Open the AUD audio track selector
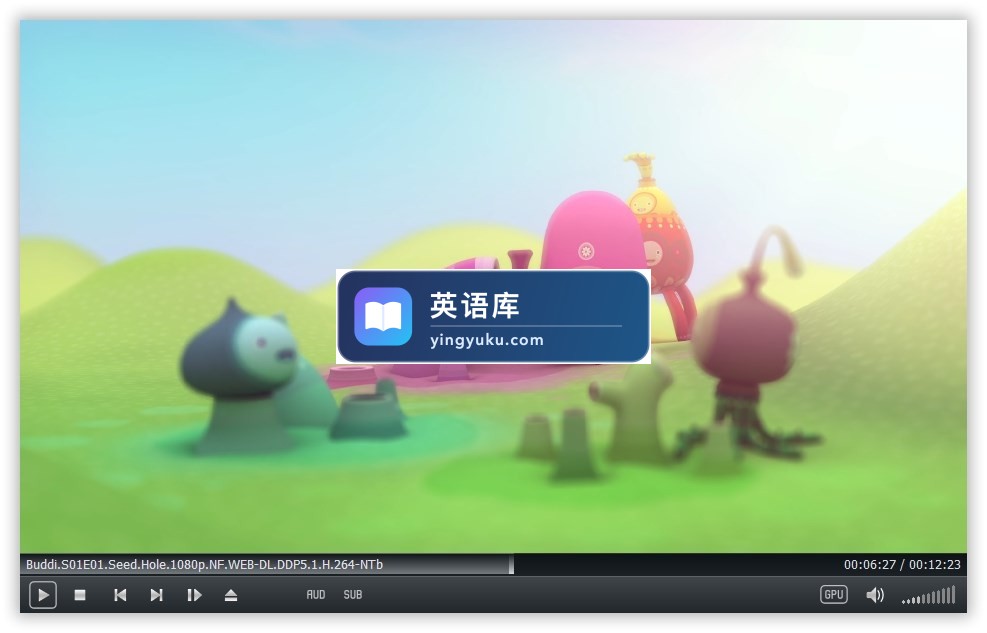Viewport: 987px width, 633px height. tap(316, 595)
